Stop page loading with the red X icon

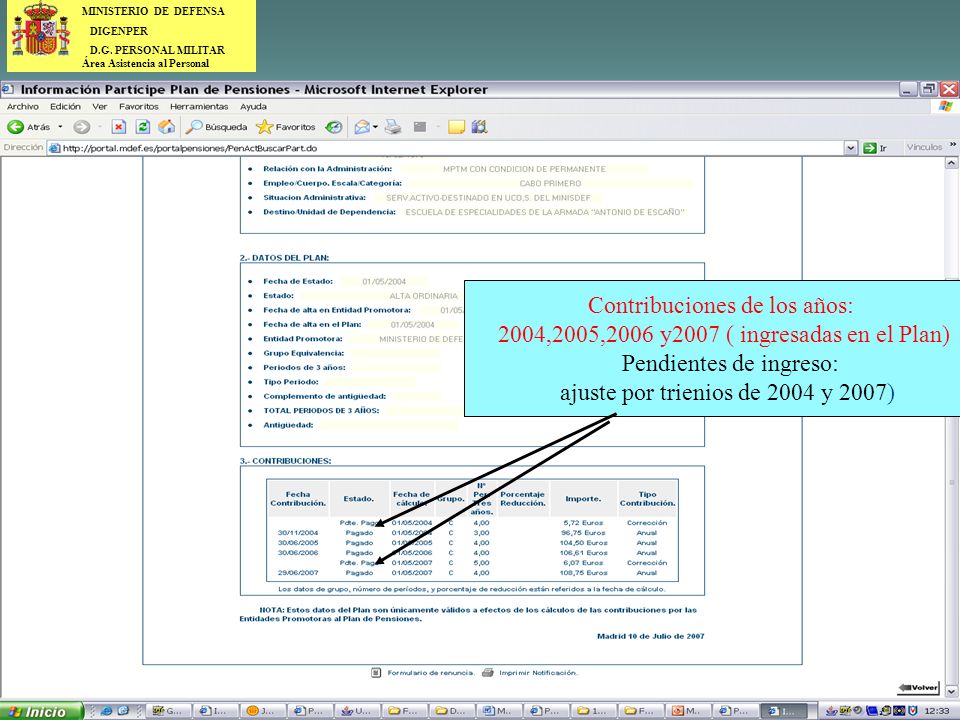pos(119,127)
